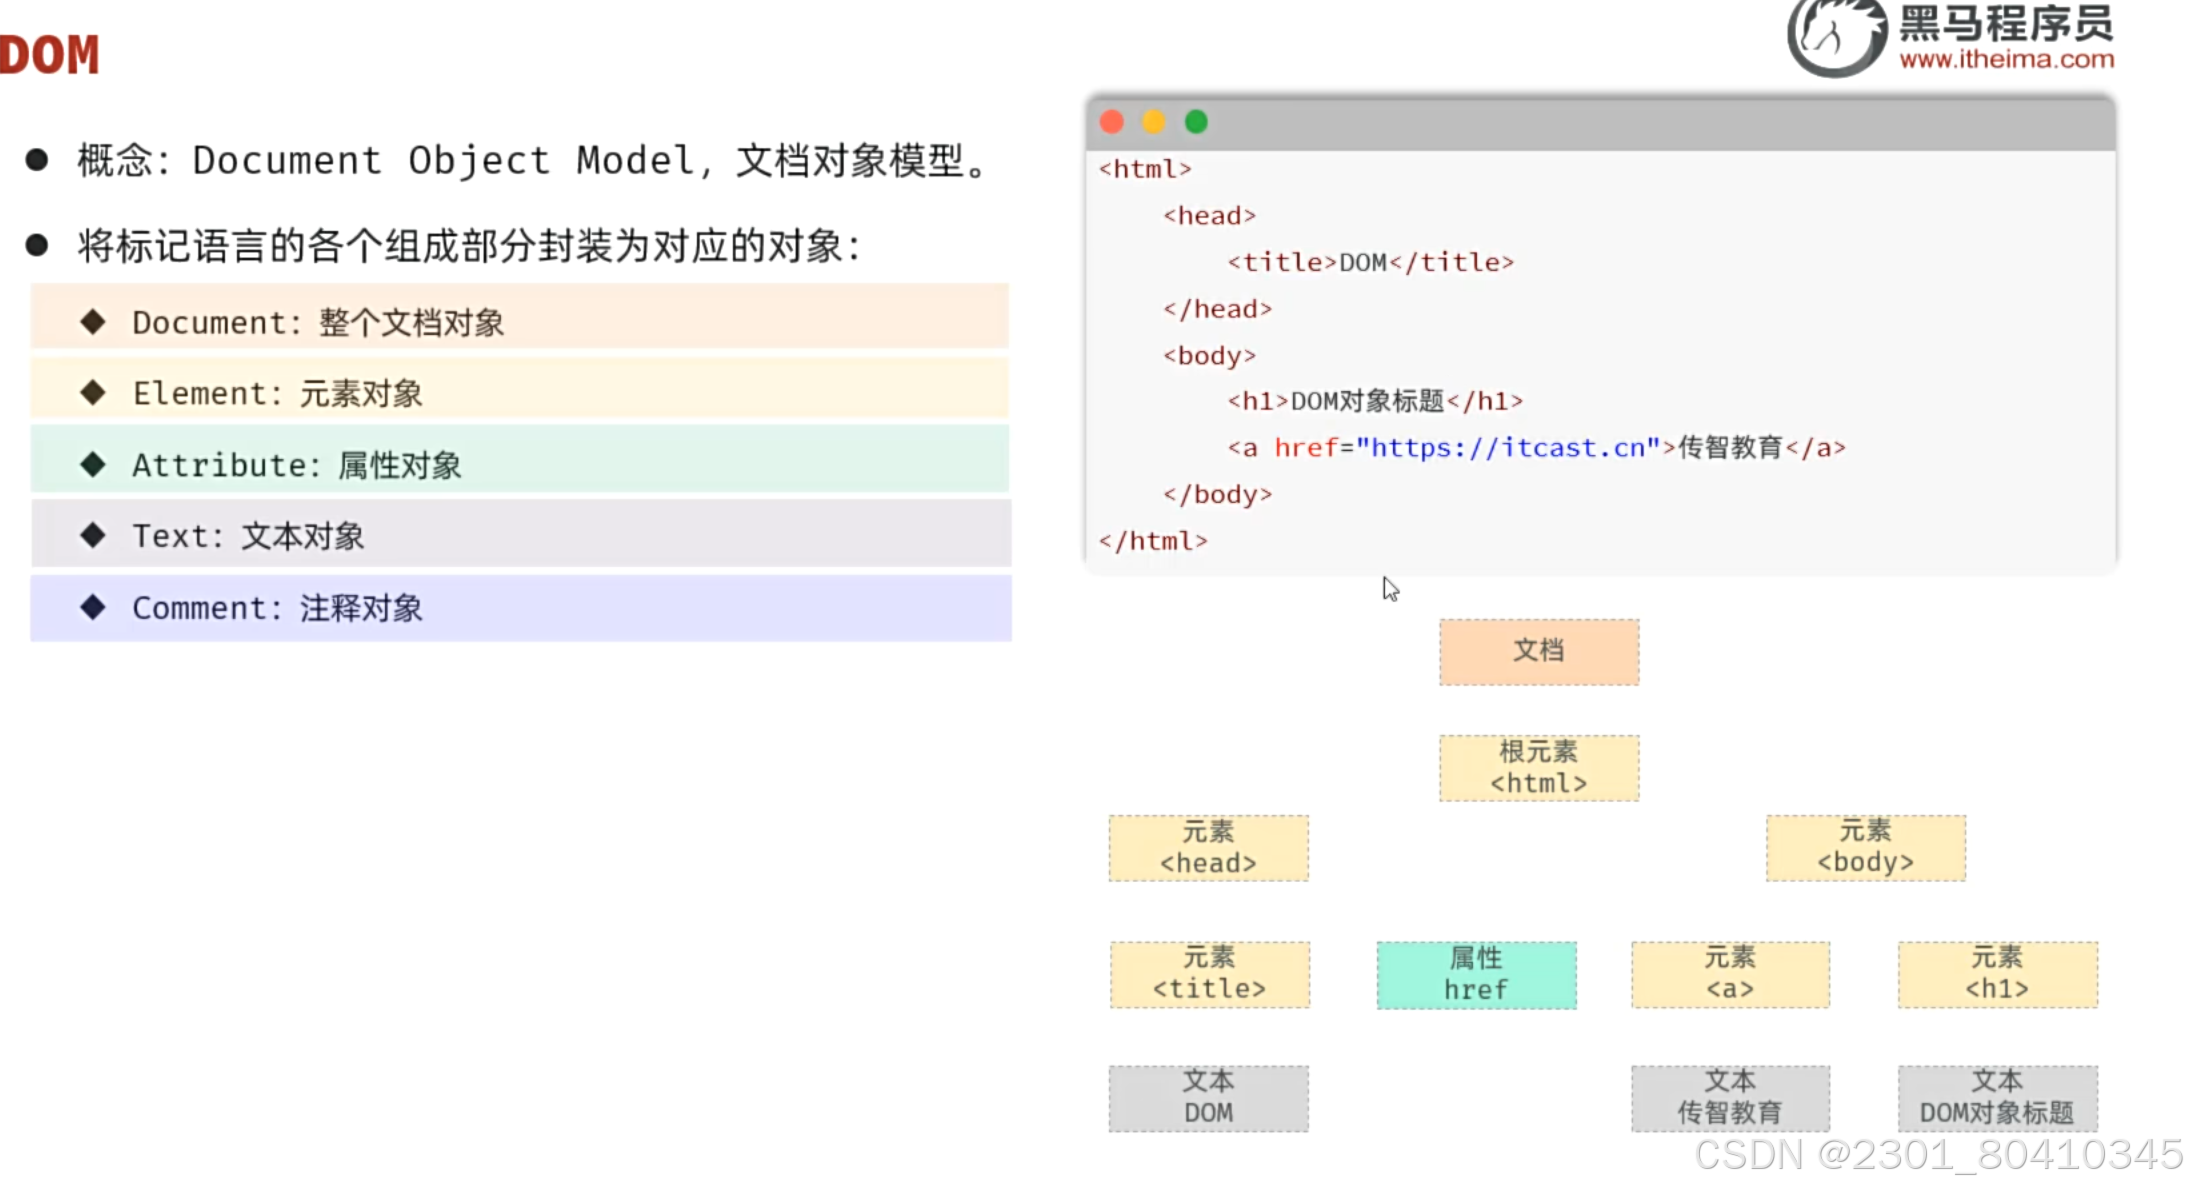The width and height of the screenshot is (2188, 1191).
Task: Click the 元素 <a> node box
Action: coord(1730,974)
